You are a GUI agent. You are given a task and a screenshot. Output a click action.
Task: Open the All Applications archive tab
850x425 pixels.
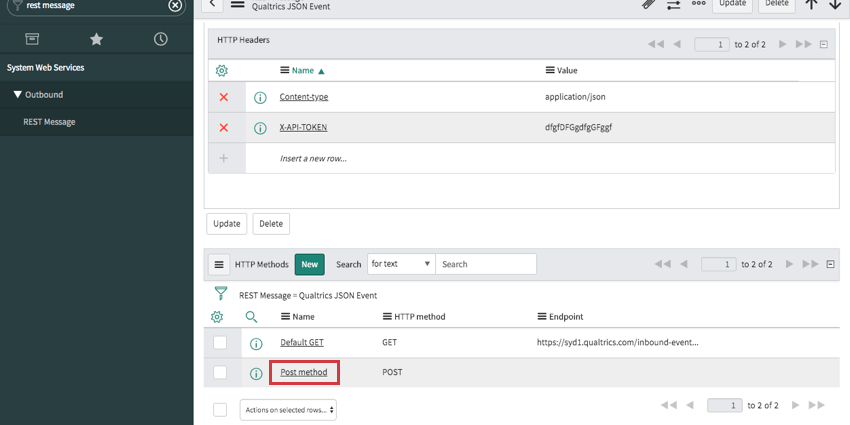pos(32,39)
